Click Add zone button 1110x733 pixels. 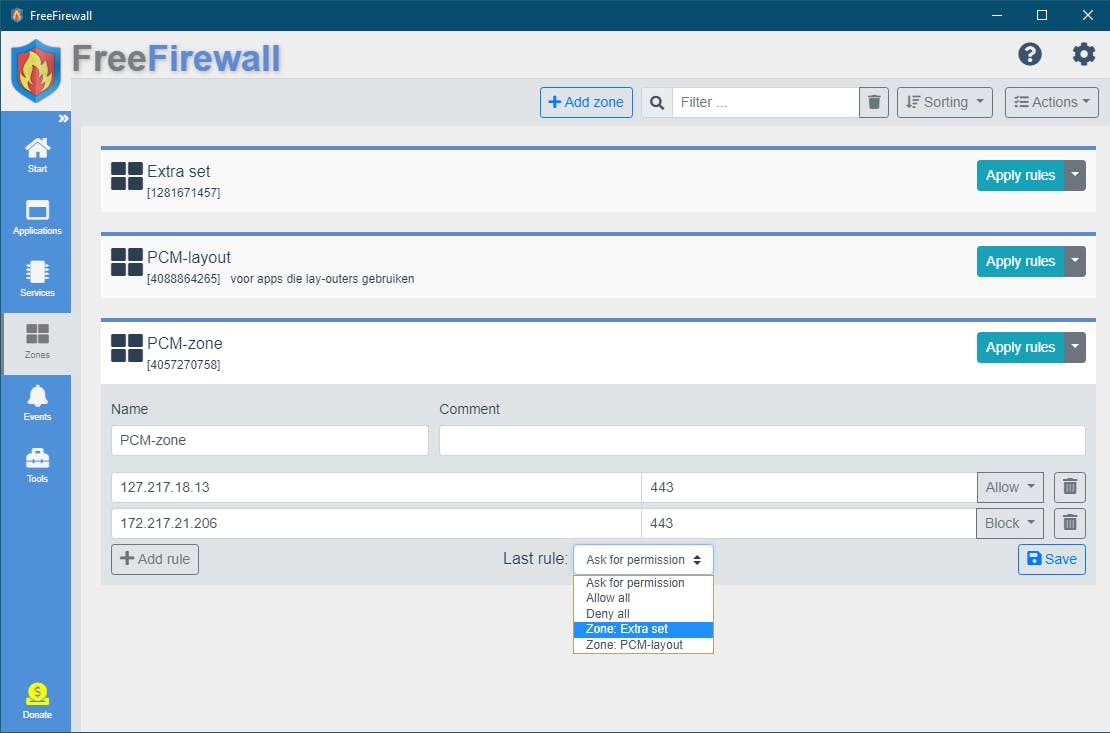(586, 103)
